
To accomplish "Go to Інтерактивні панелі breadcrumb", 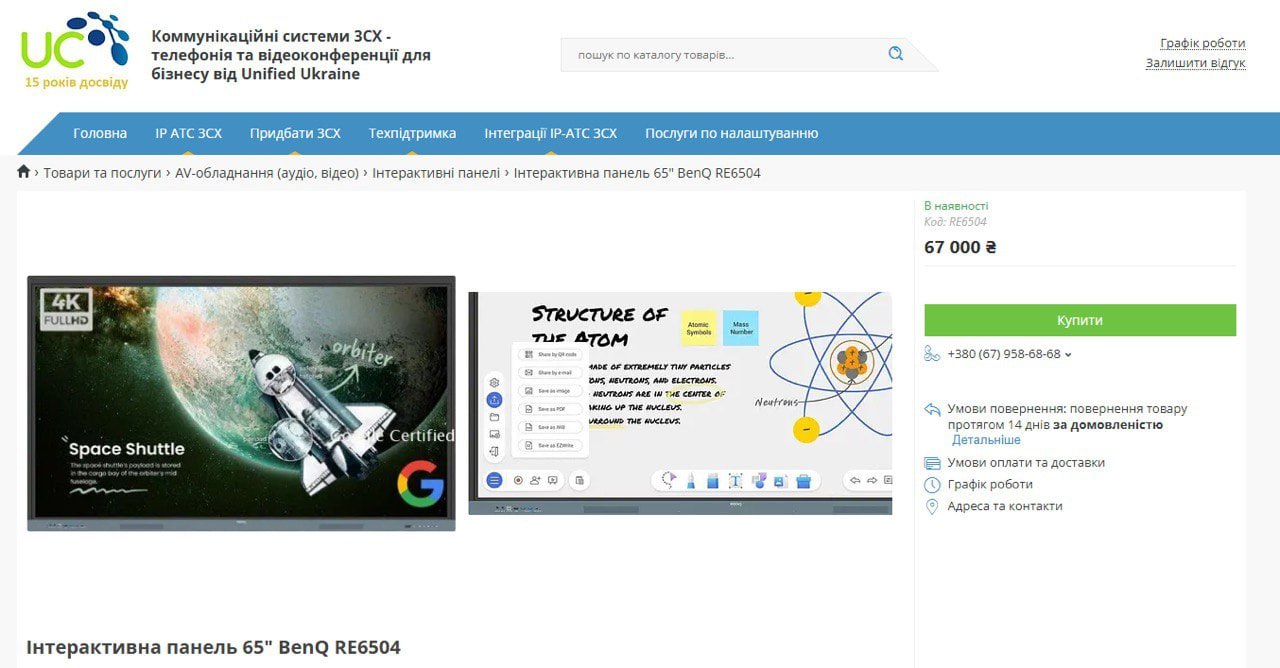I will pos(436,173).
